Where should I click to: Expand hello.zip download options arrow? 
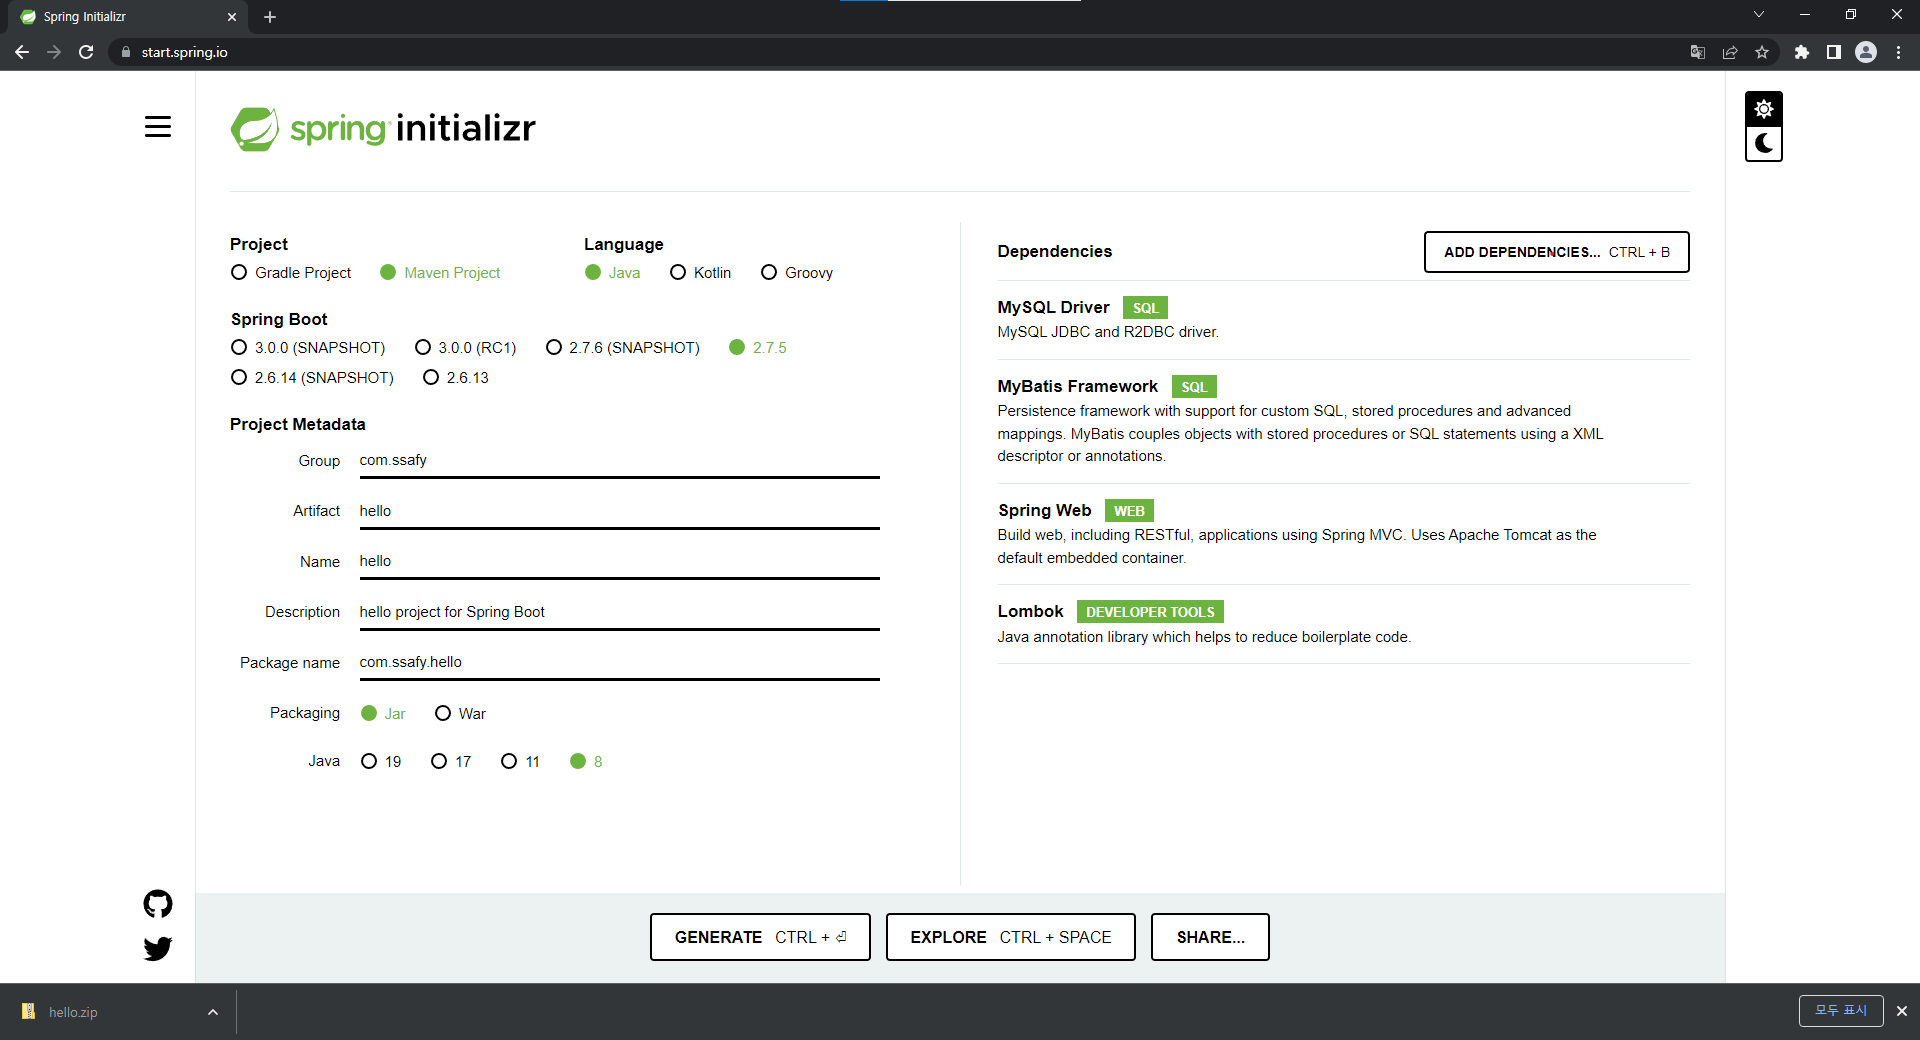click(x=213, y=1012)
